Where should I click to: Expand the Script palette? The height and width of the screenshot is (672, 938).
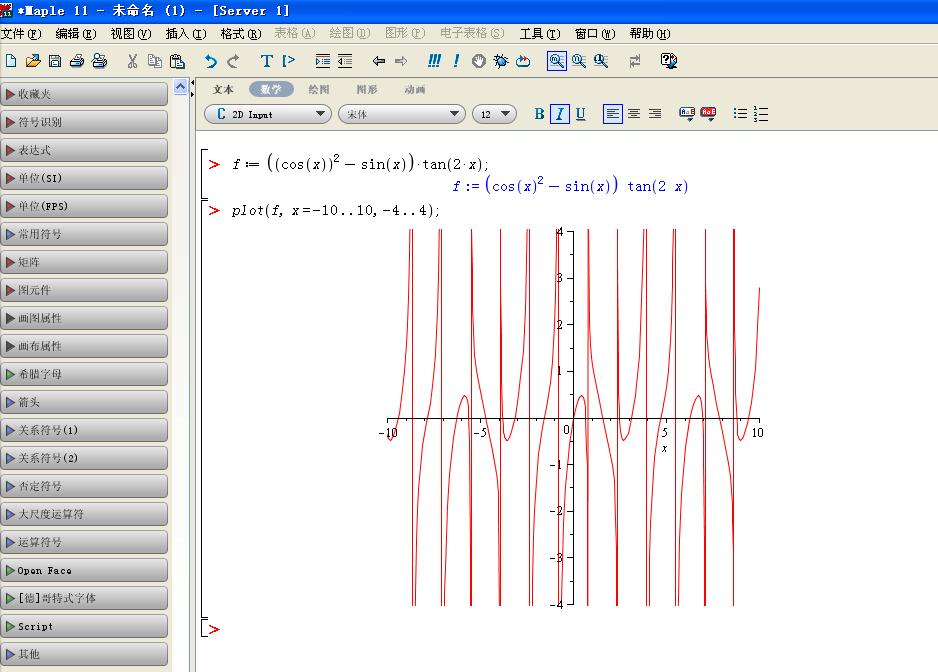point(84,626)
